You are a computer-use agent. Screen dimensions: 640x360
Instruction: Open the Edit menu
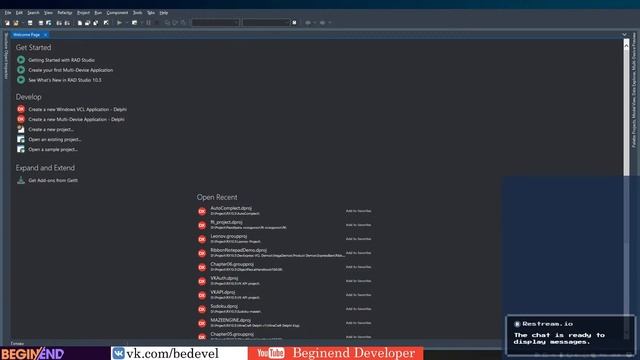coord(19,13)
